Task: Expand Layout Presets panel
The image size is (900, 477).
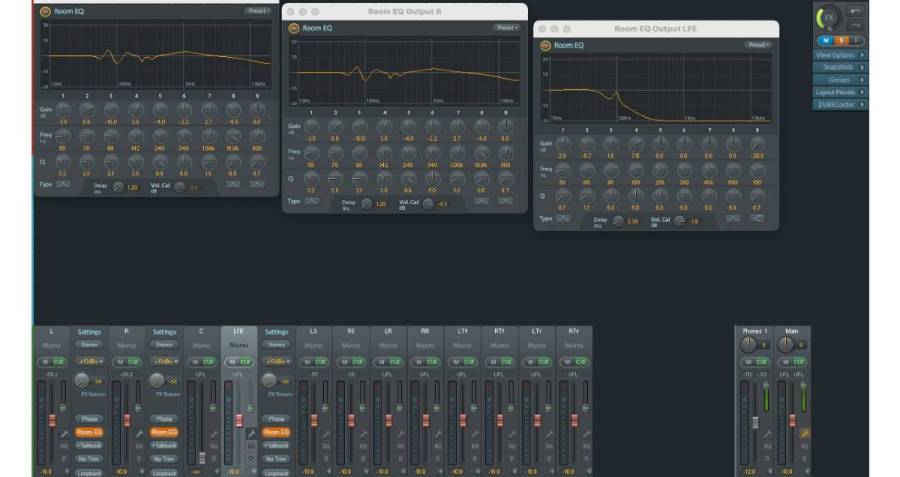Action: coord(840,92)
